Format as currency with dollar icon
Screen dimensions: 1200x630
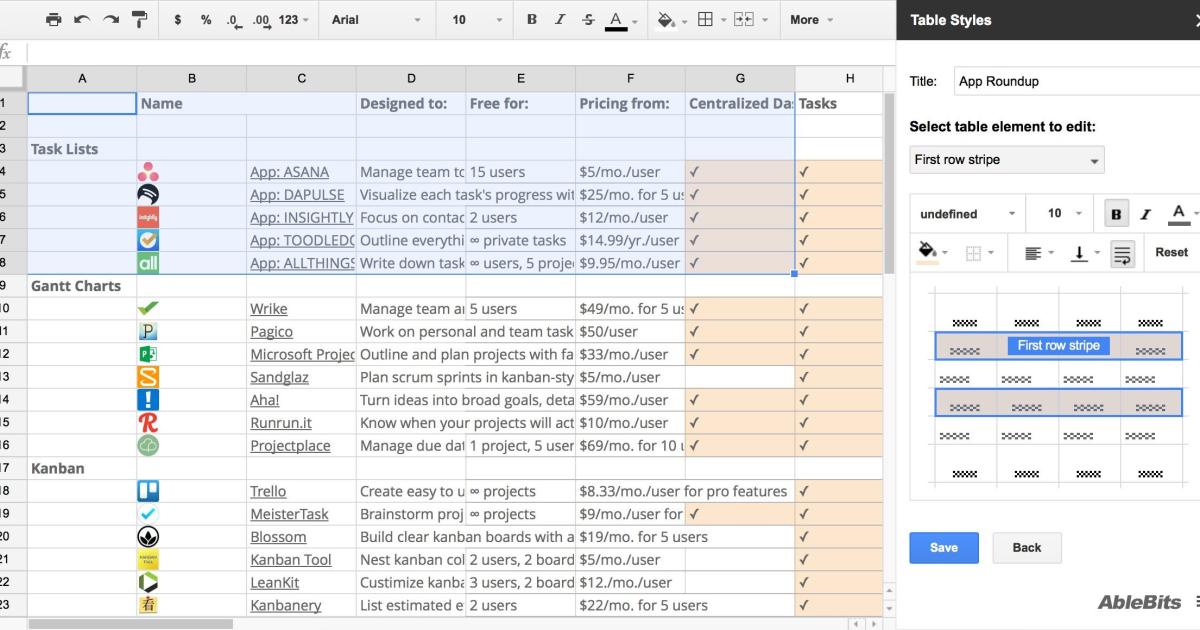[x=178, y=20]
